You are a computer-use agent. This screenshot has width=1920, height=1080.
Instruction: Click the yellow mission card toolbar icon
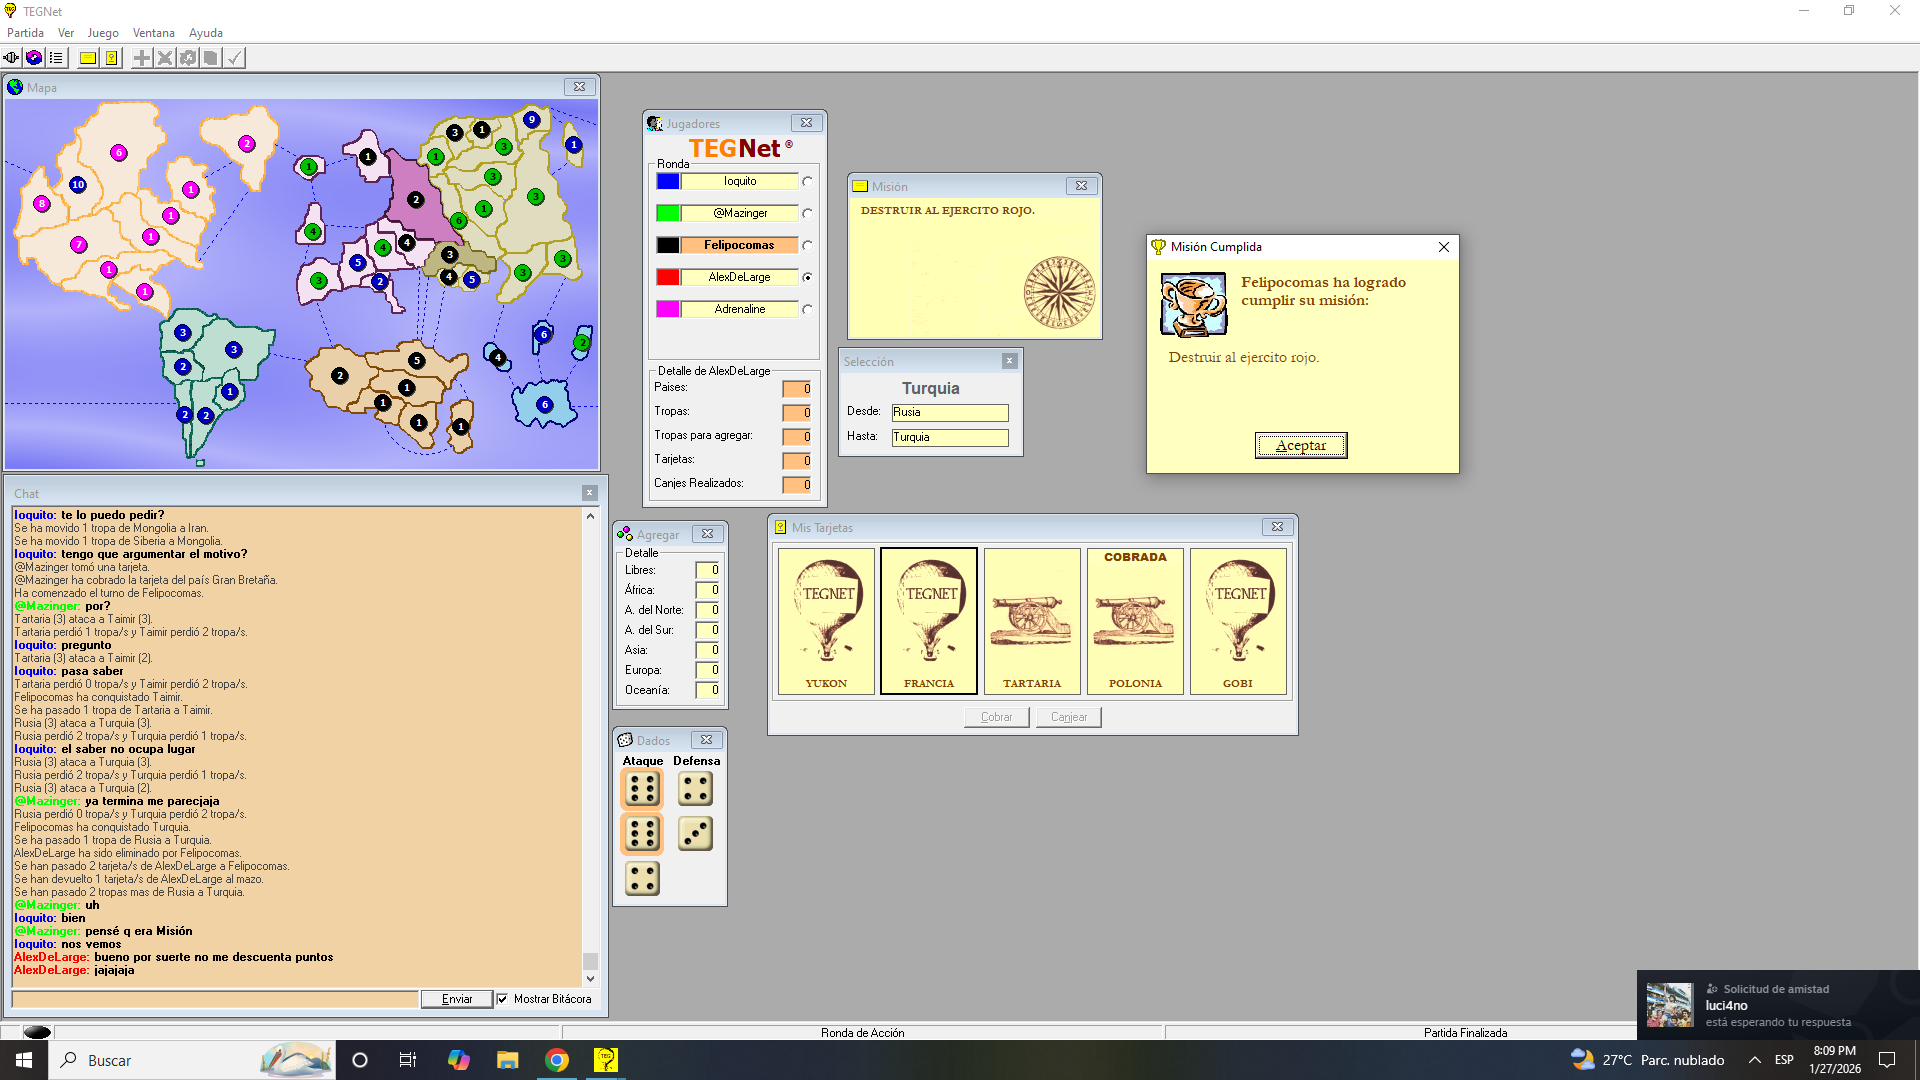click(88, 58)
